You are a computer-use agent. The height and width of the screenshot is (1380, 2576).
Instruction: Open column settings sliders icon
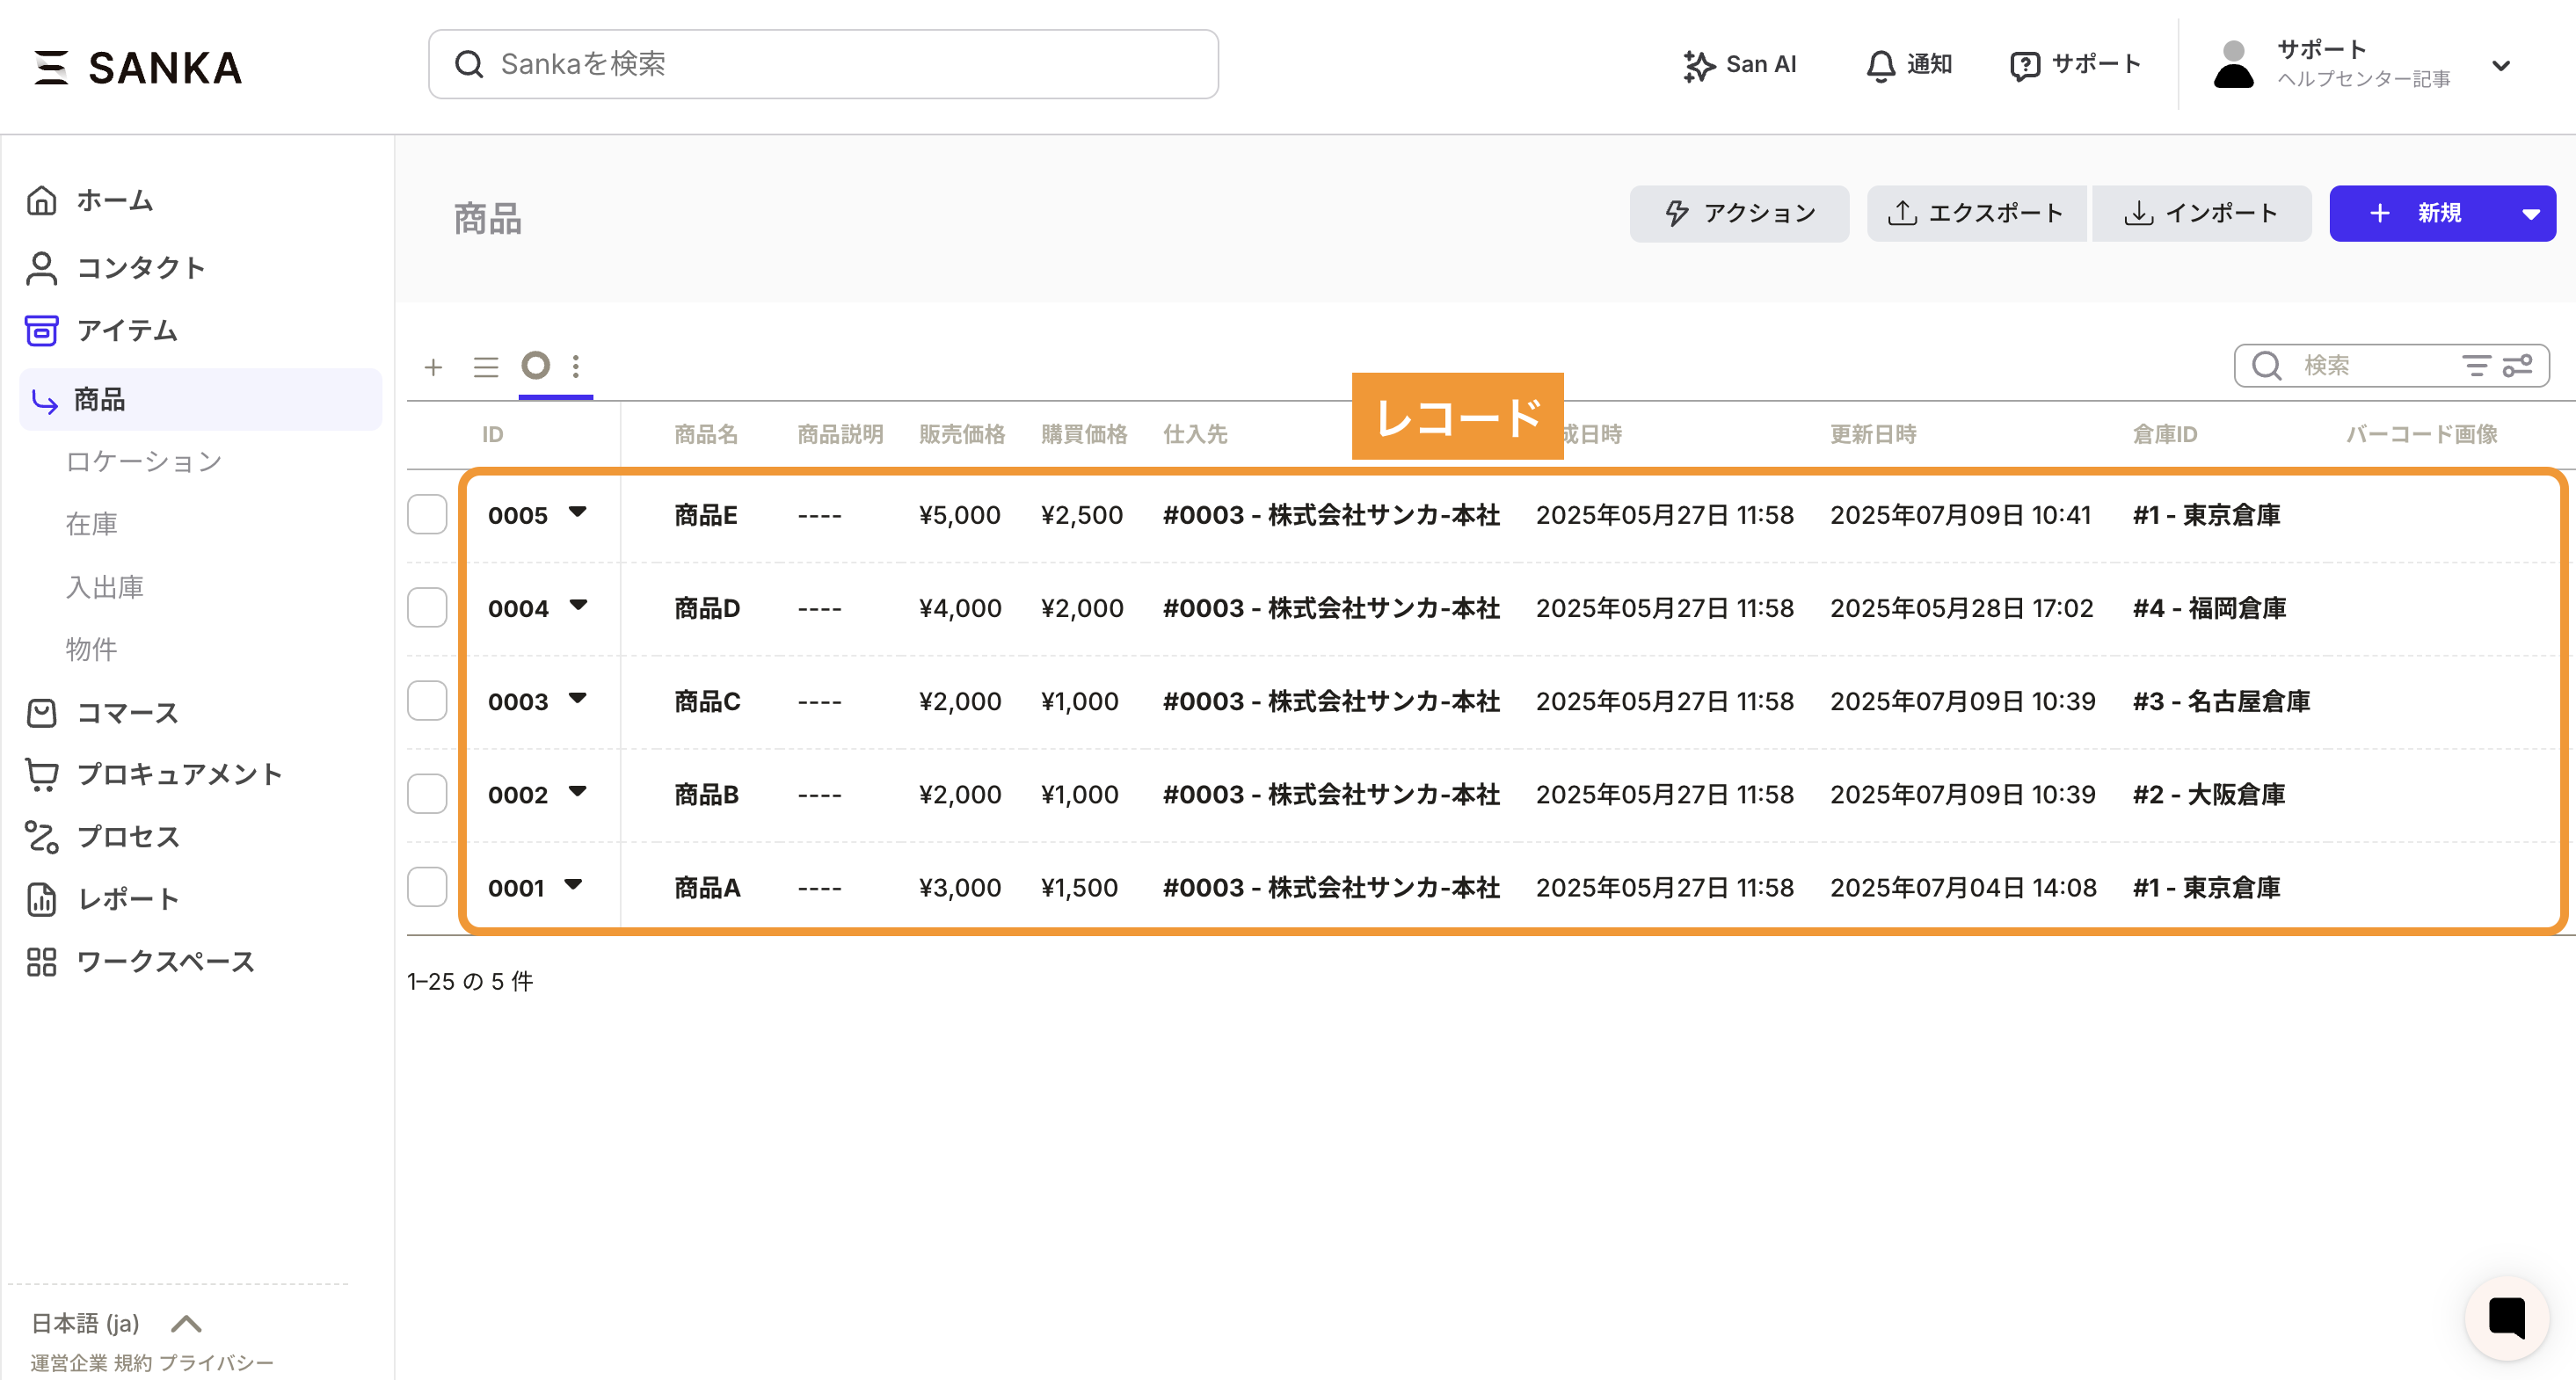2518,366
